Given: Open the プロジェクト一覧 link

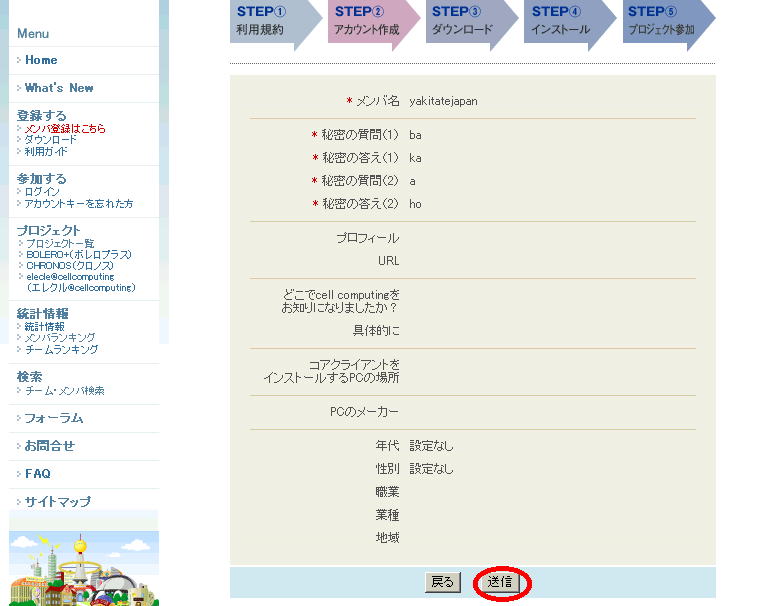Looking at the screenshot, I should [x=60, y=243].
